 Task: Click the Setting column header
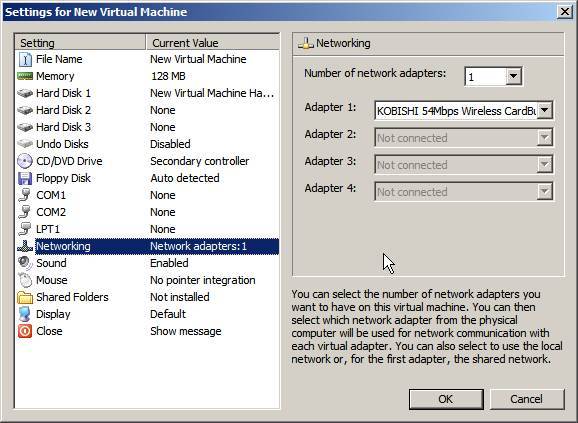80,43
